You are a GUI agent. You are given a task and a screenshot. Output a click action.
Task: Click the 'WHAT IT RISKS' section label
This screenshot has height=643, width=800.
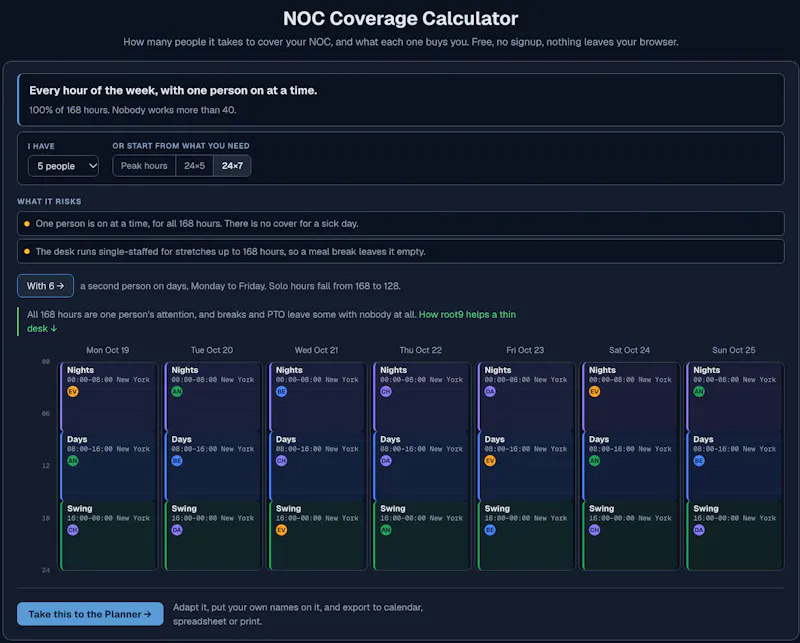pyautogui.click(x=49, y=202)
